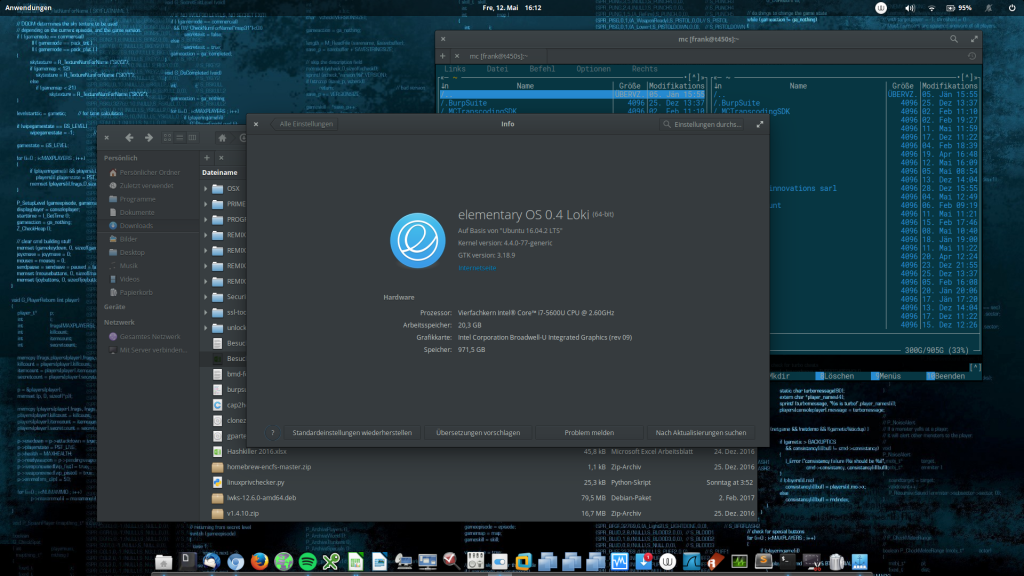The width and height of the screenshot is (1024, 576).
Task: Open Firefox from the dock
Action: click(259, 561)
